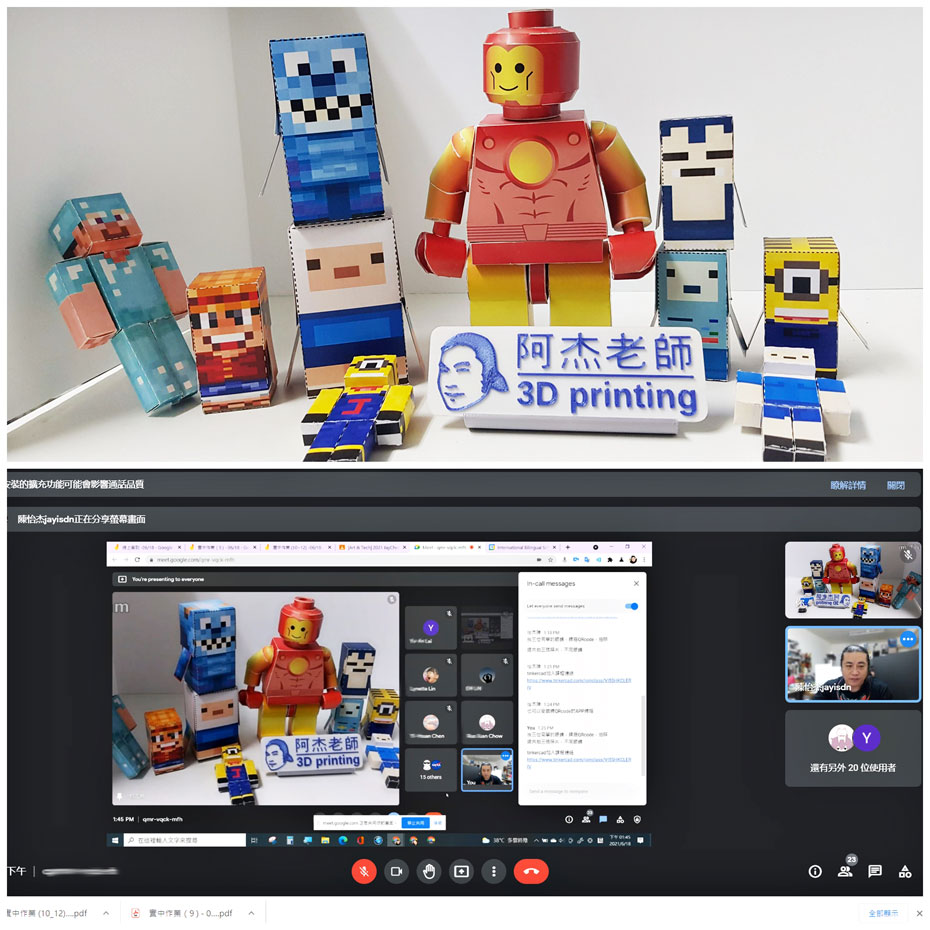930x930 pixels.
Task: Open the chat panel icon
Action: pyautogui.click(x=875, y=871)
